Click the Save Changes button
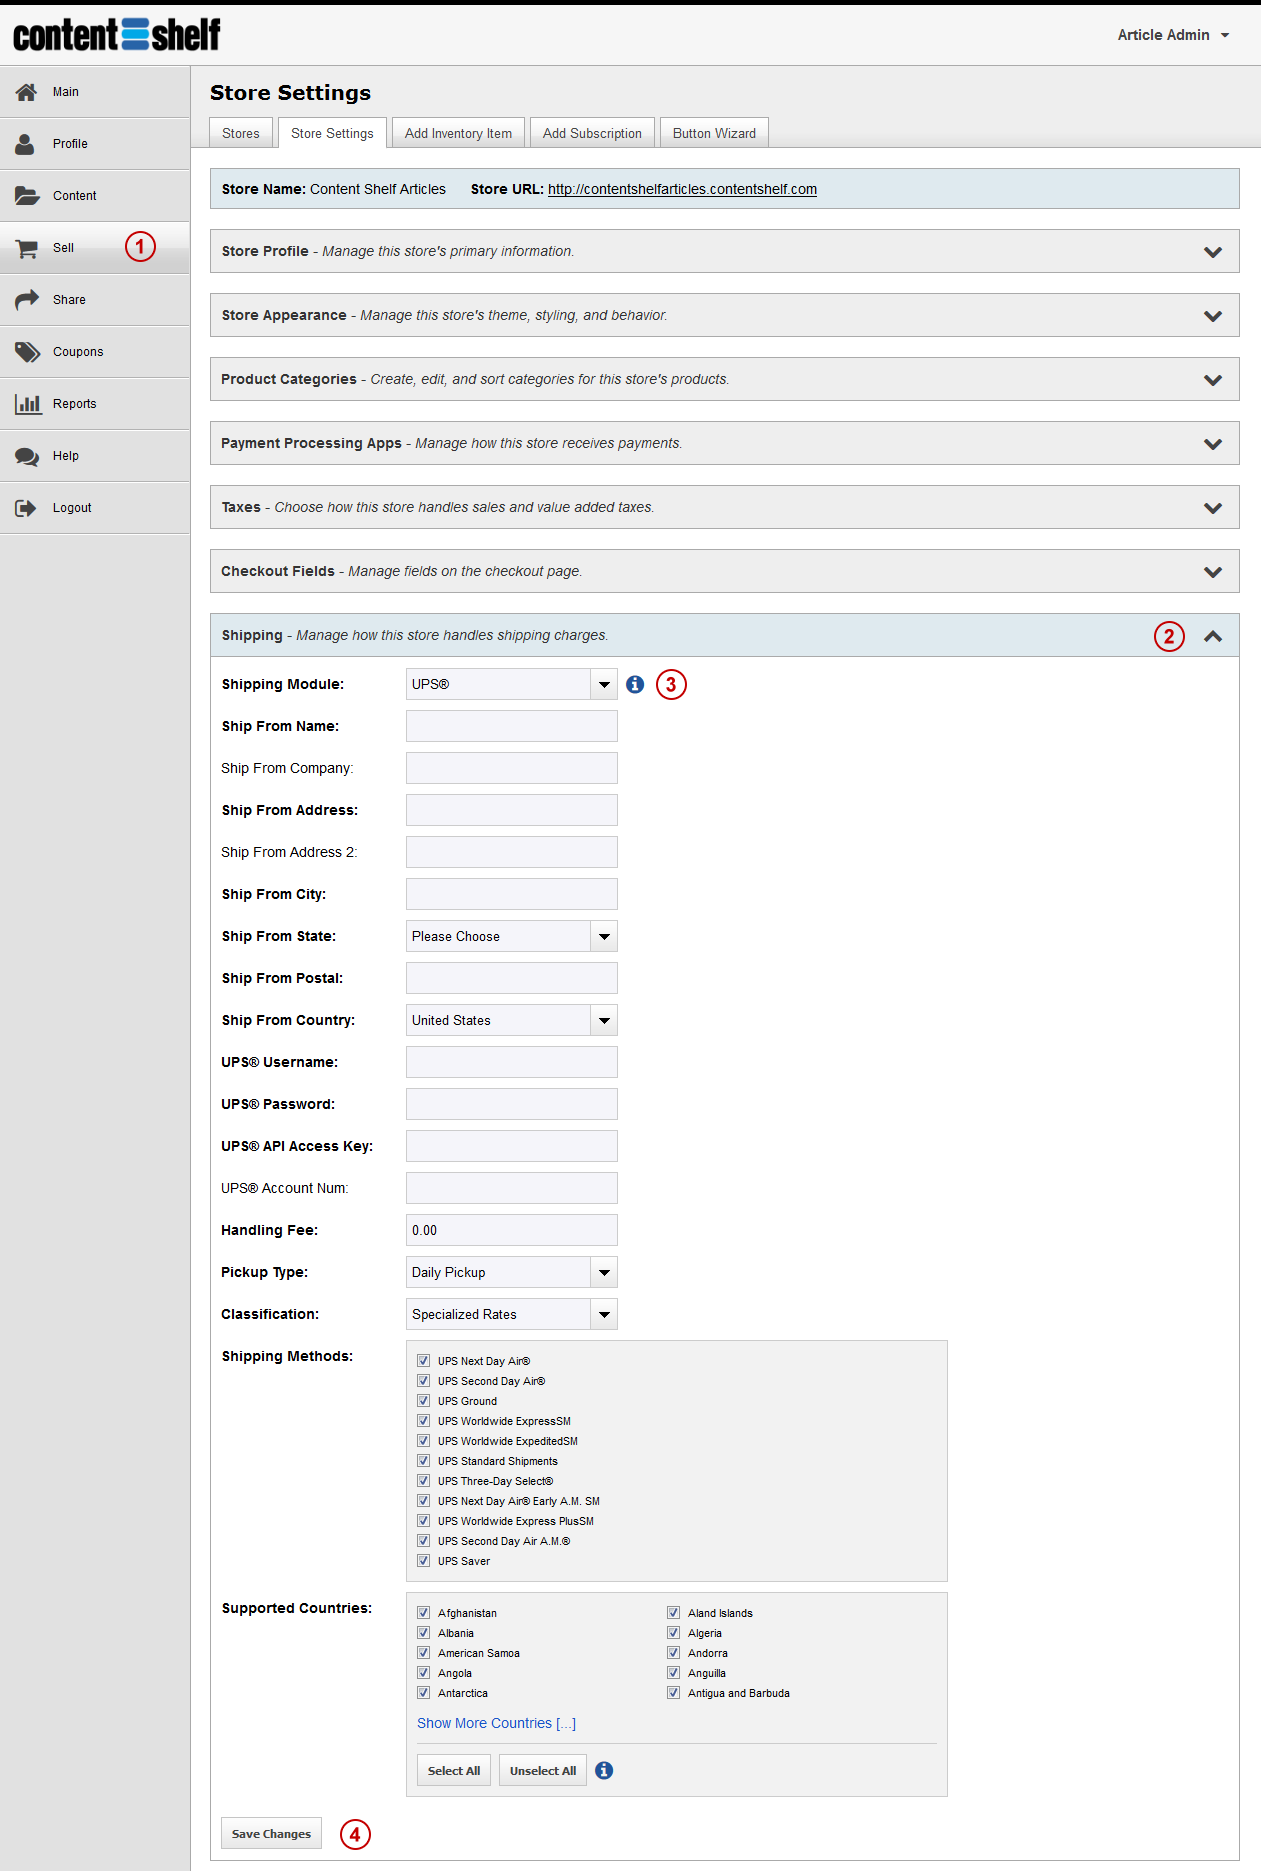This screenshot has height=1871, width=1261. 271,1834
